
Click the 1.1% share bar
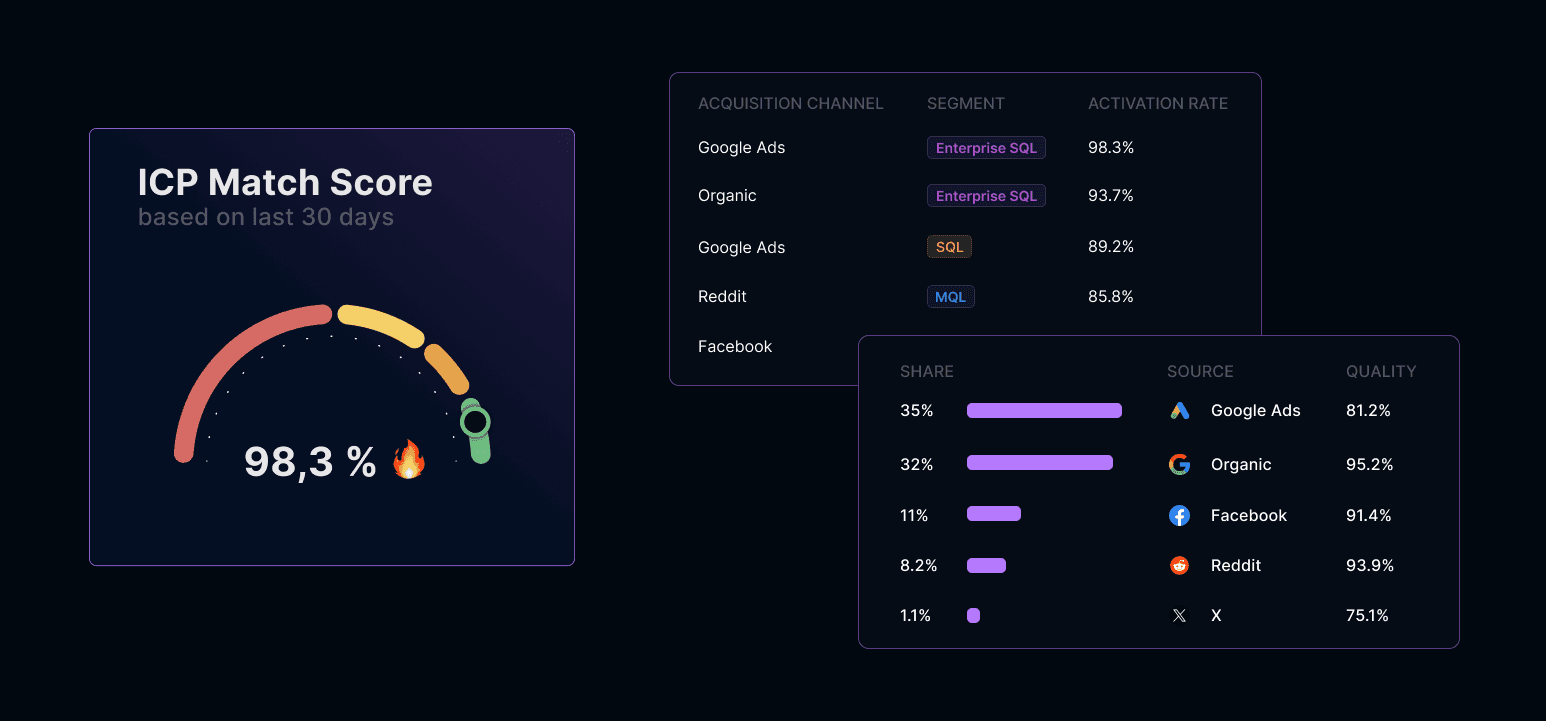[x=973, y=616]
